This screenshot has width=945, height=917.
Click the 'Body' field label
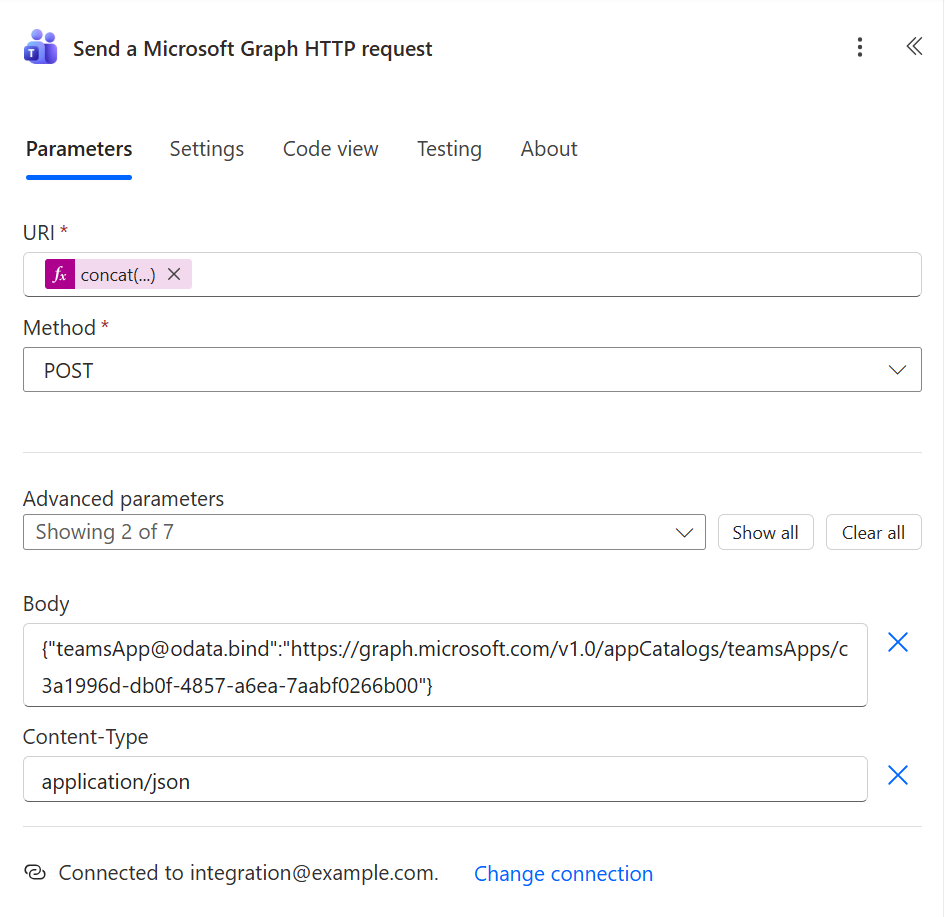point(46,604)
